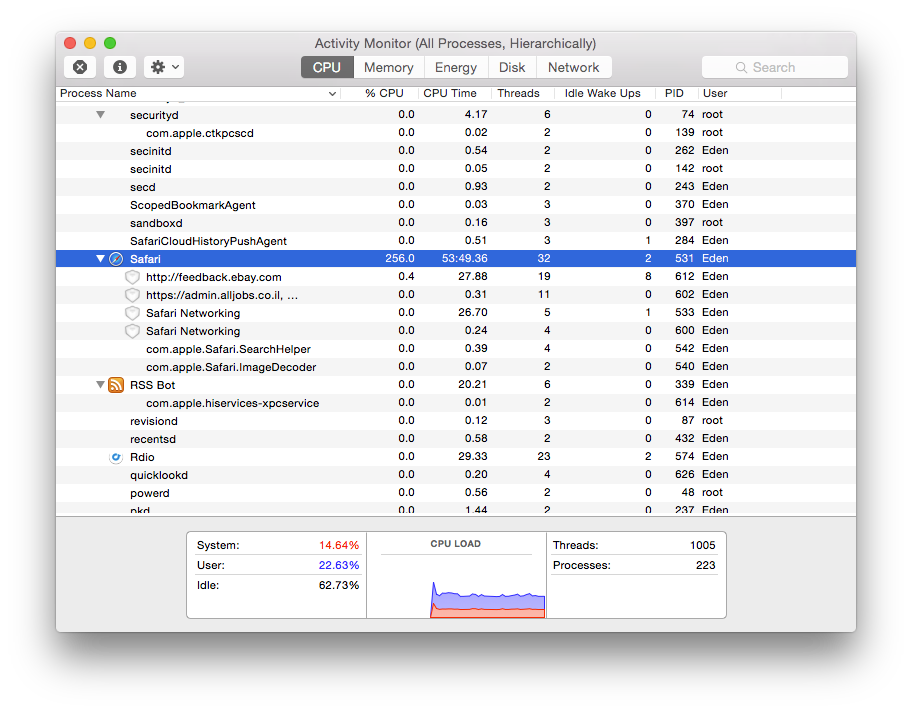Screen dimensions: 912x712
Task: Click the search magnifier icon
Action: coord(741,67)
